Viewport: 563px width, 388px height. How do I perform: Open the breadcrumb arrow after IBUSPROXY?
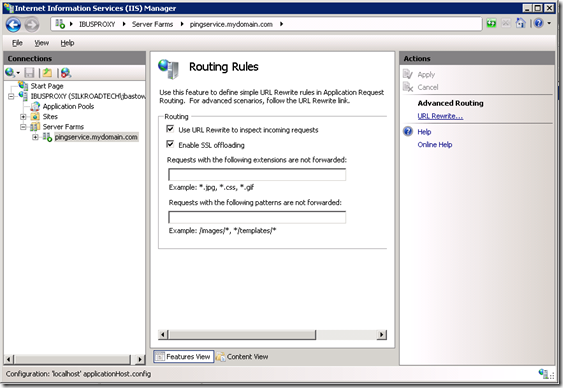(124, 24)
